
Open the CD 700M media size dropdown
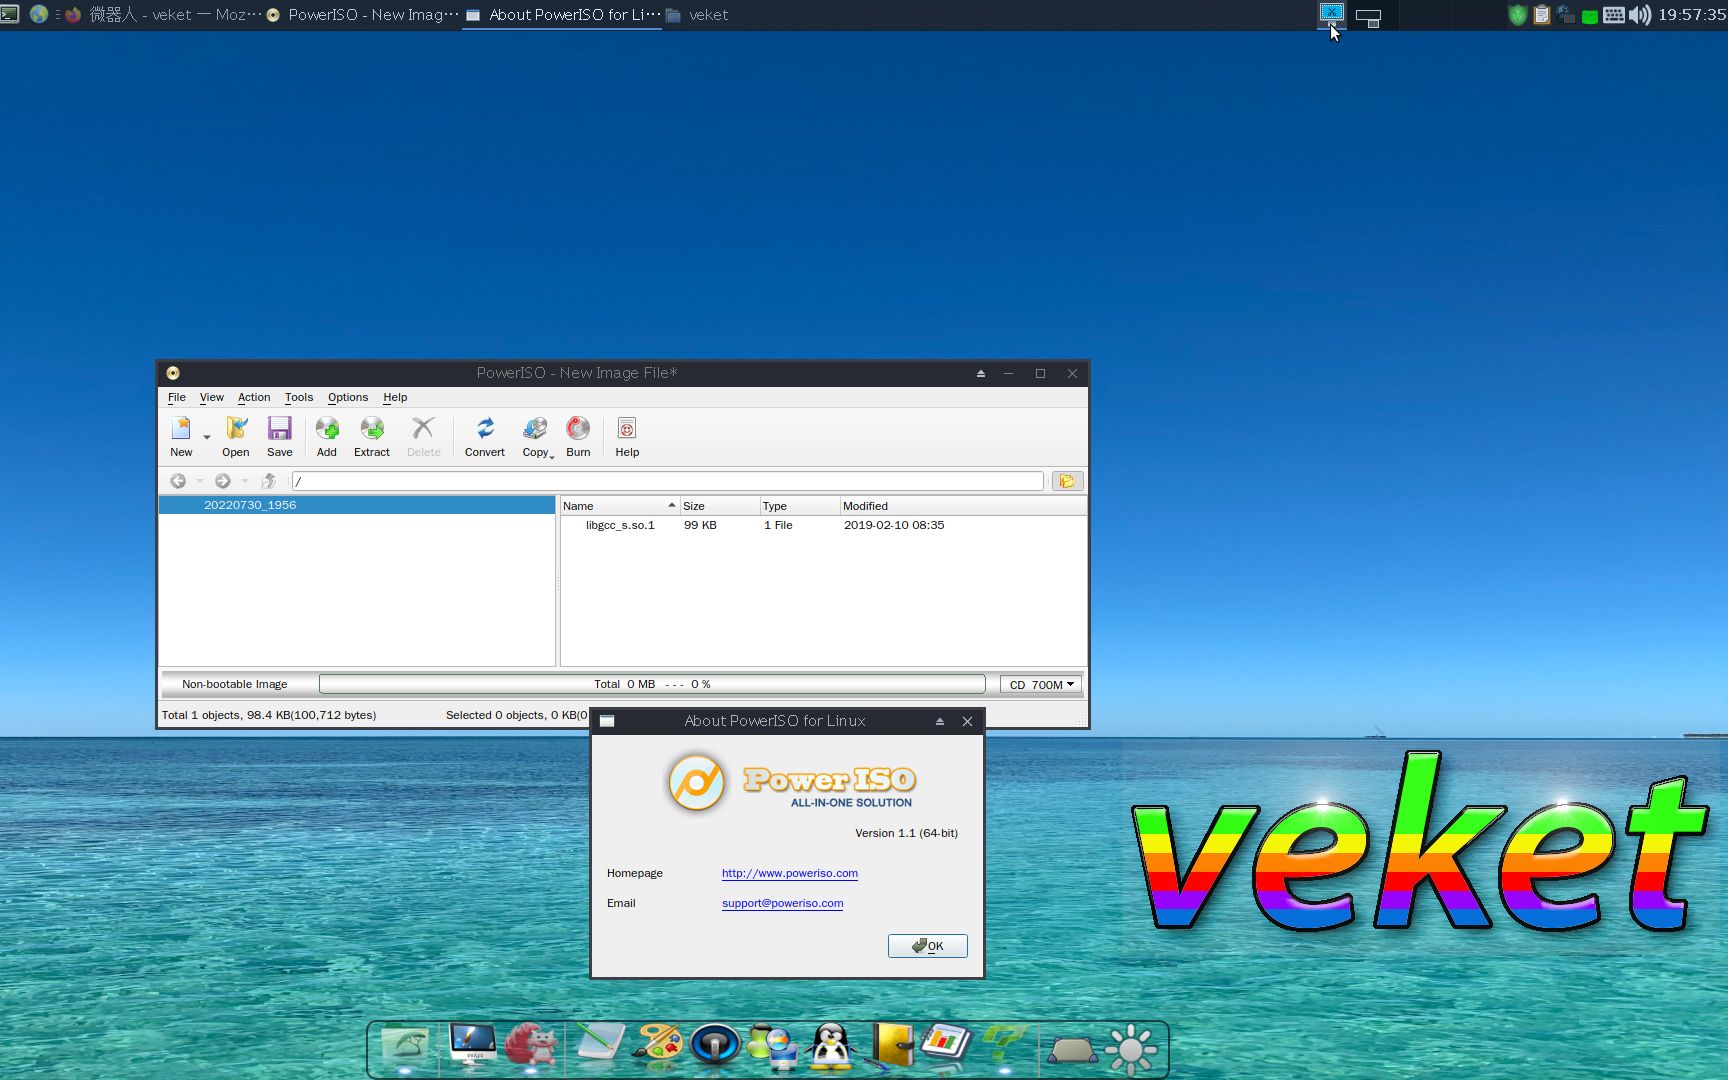coord(1041,685)
